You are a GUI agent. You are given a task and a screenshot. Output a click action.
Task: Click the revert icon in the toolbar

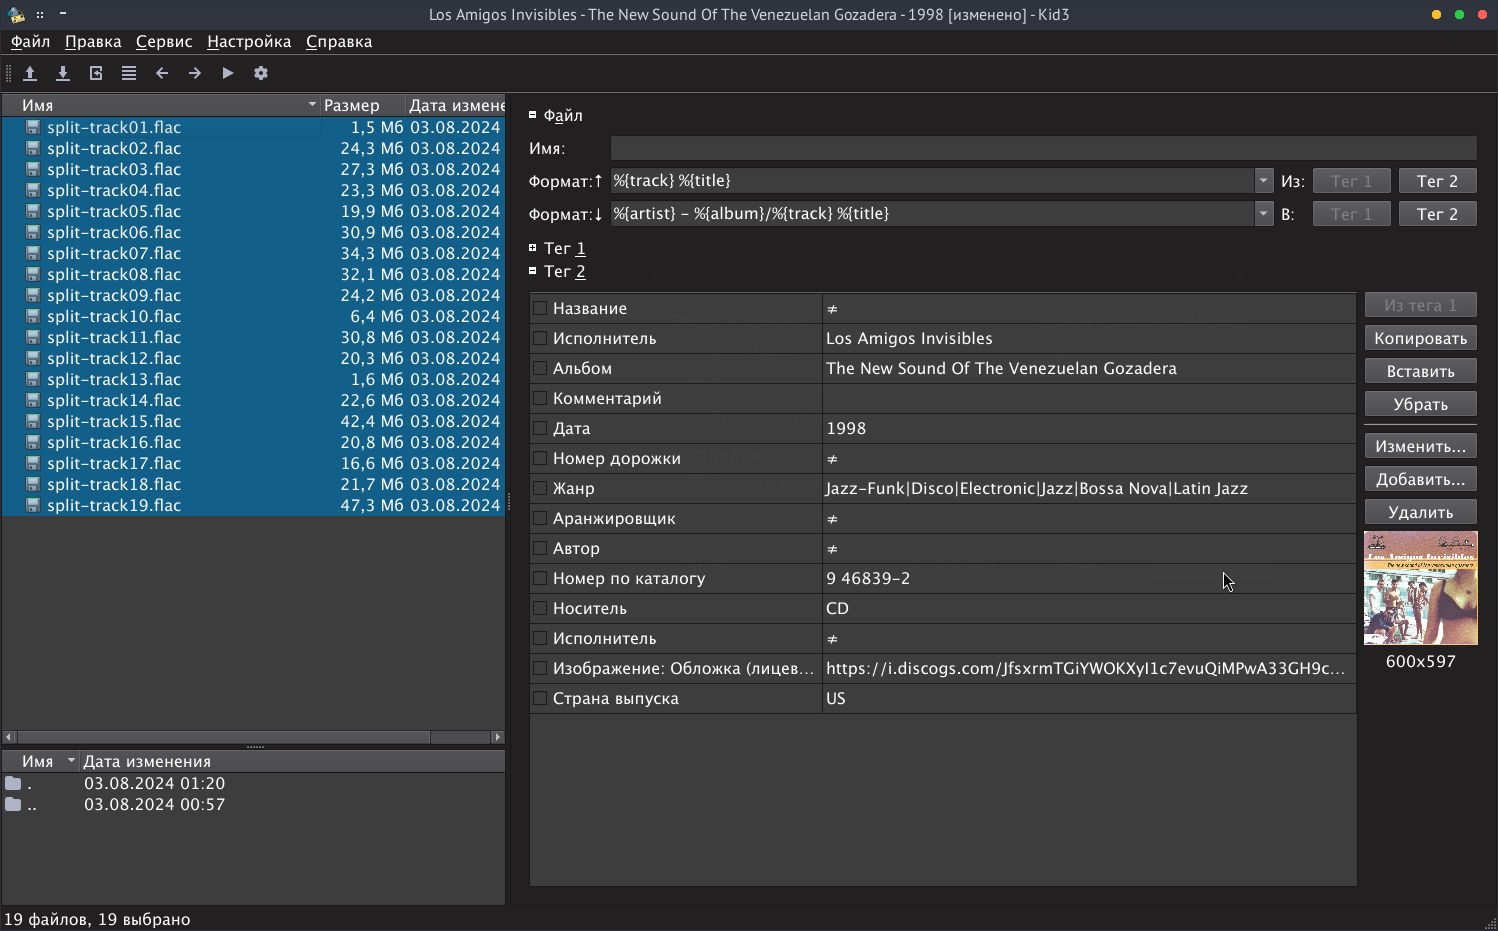96,73
